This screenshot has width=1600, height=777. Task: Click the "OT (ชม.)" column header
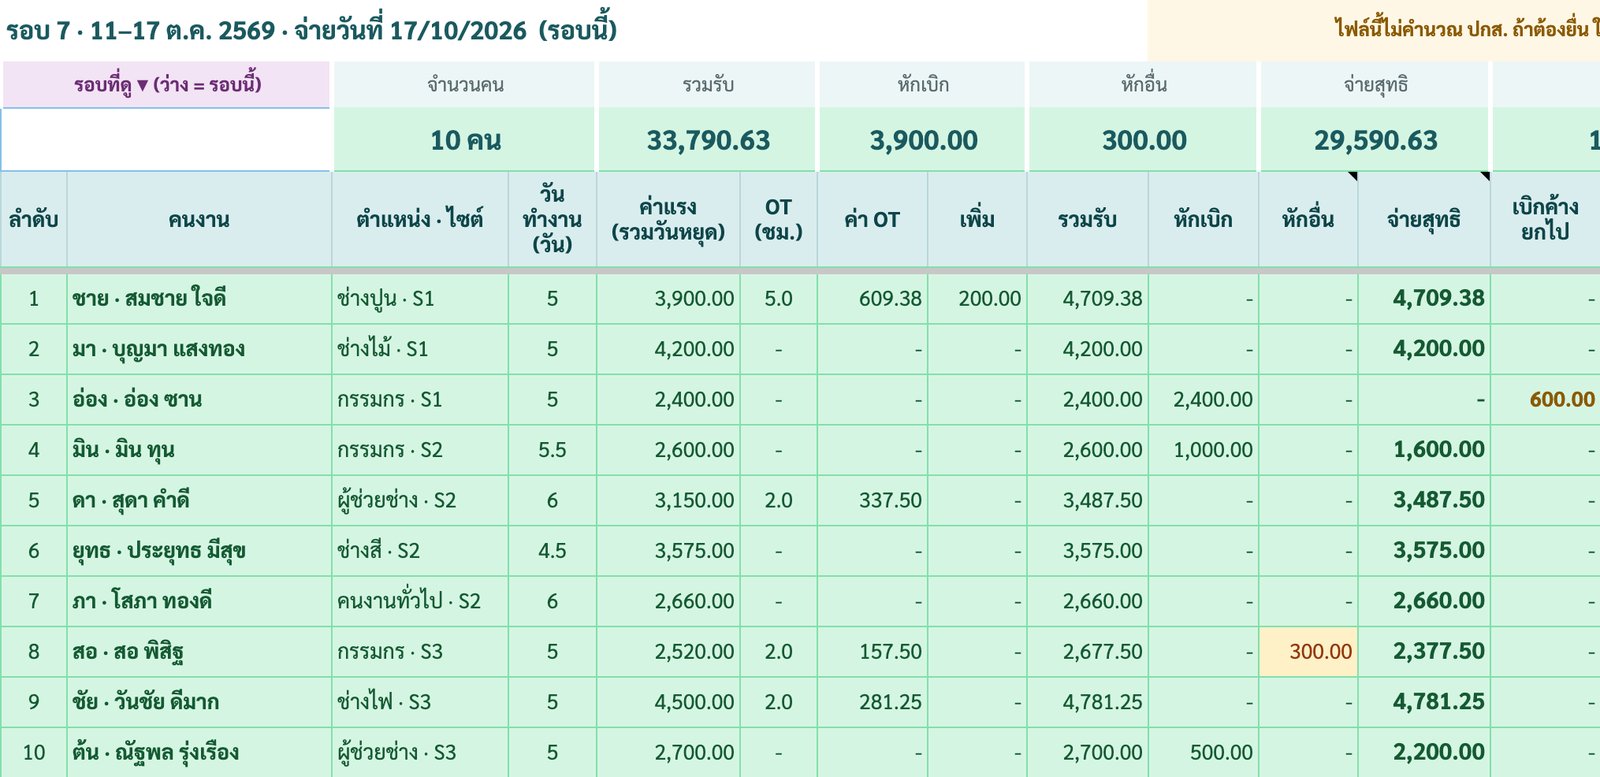[x=779, y=219]
